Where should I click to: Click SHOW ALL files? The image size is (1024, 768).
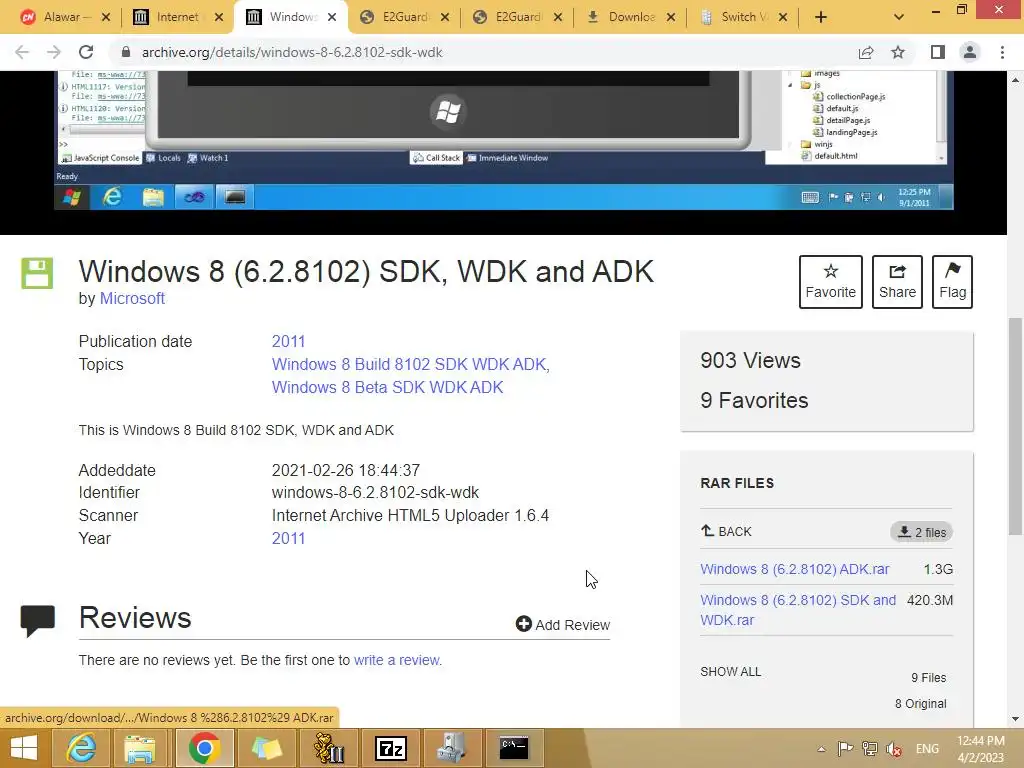(731, 672)
